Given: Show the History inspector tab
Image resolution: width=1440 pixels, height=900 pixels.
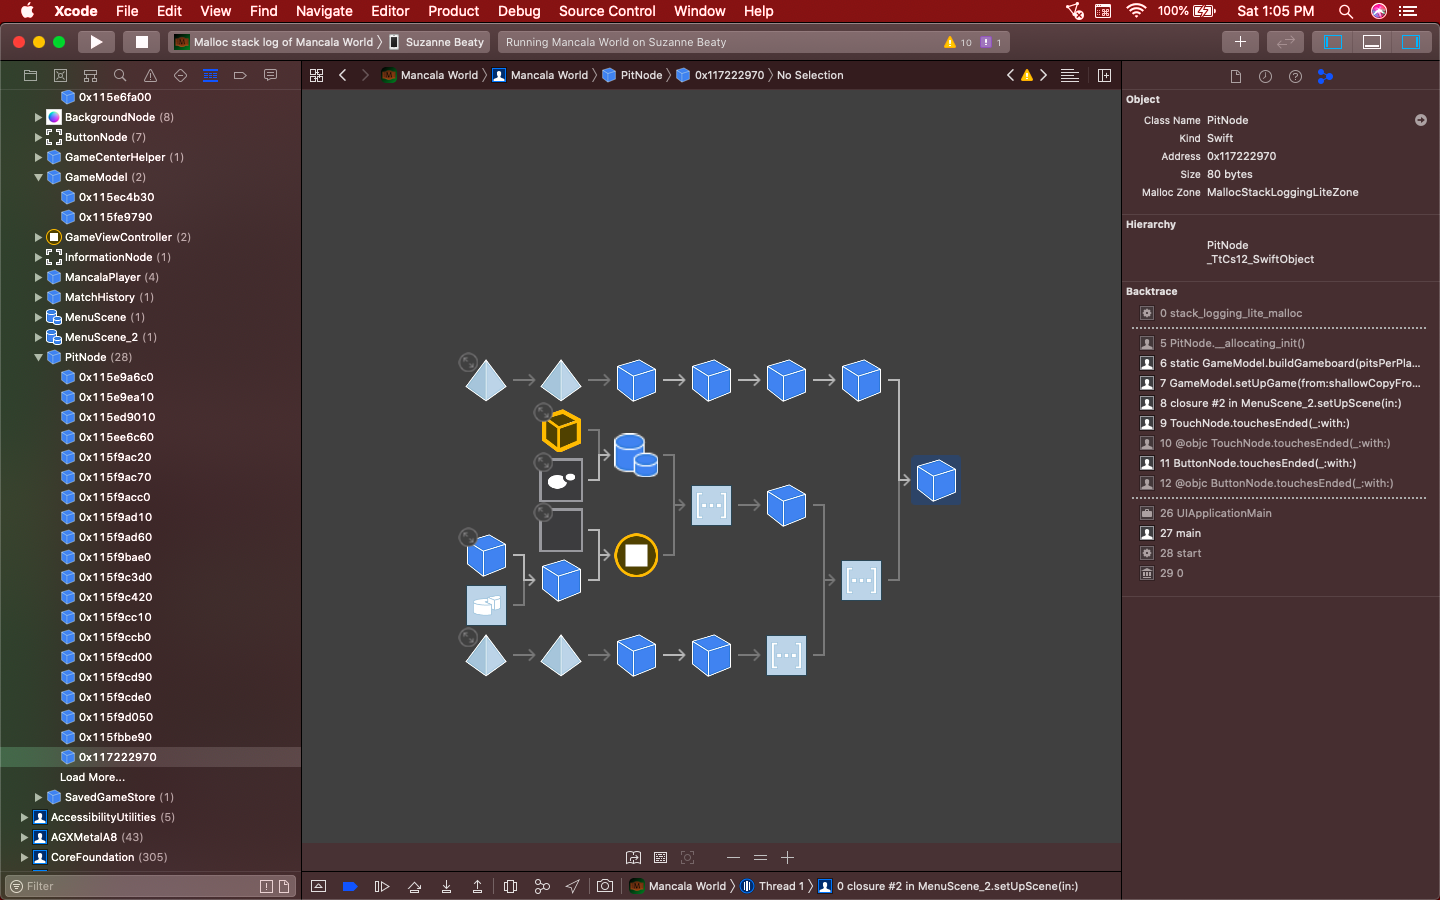Looking at the screenshot, I should pyautogui.click(x=1265, y=76).
